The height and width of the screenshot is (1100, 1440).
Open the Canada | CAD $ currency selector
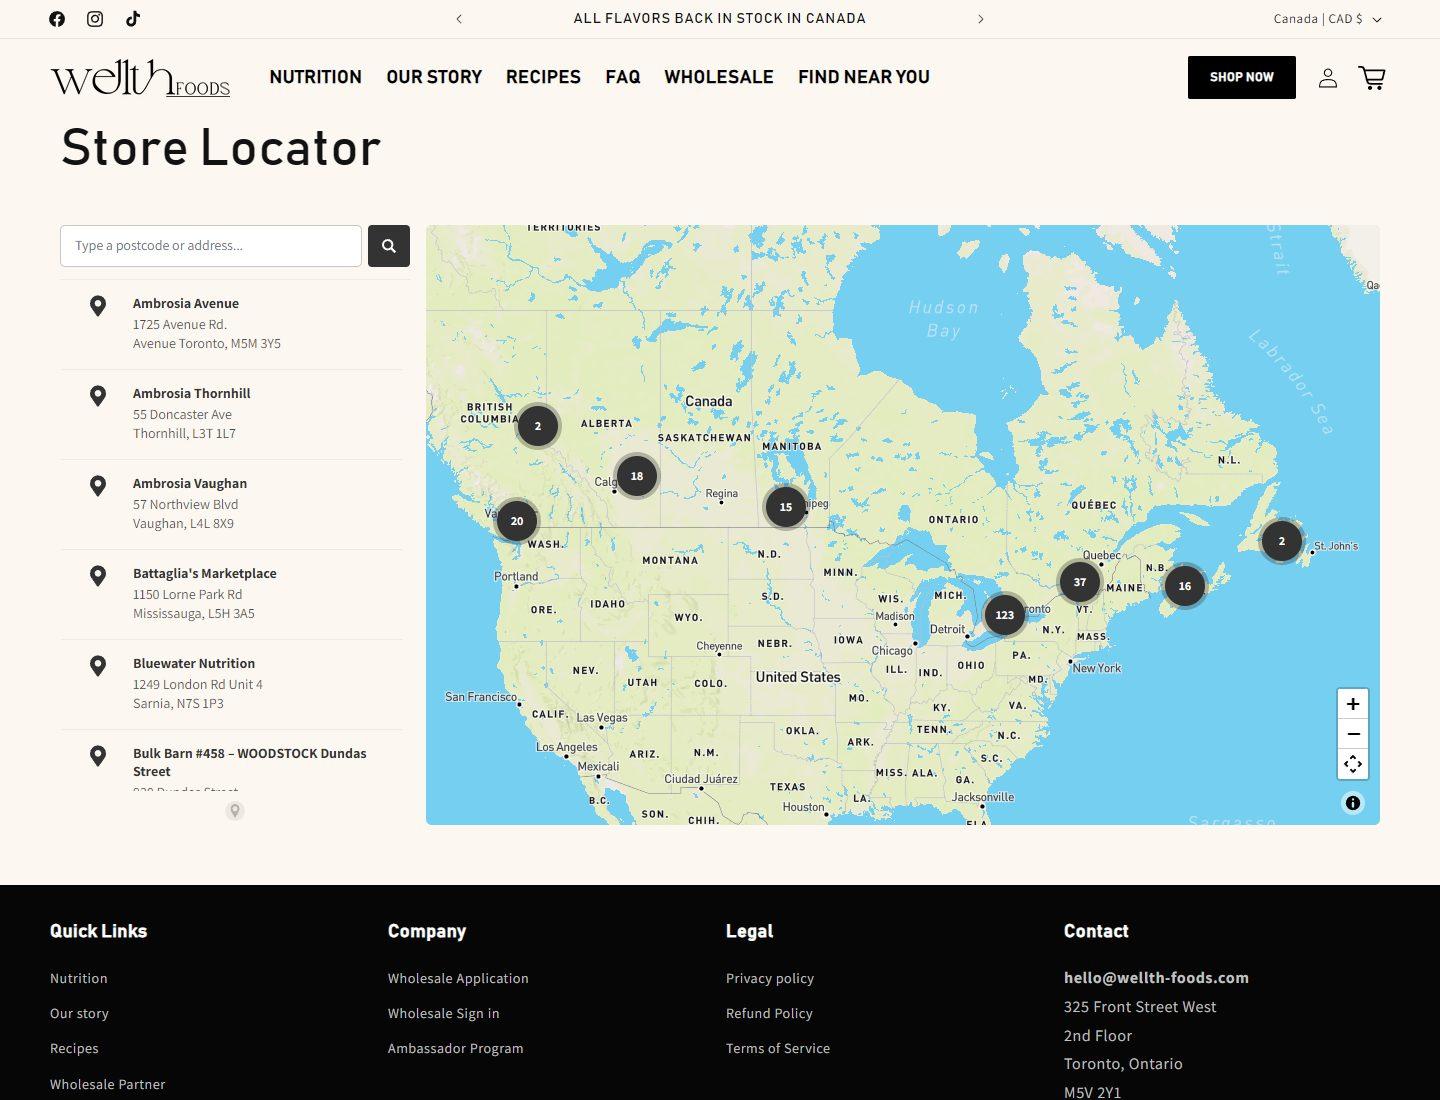click(x=1327, y=19)
